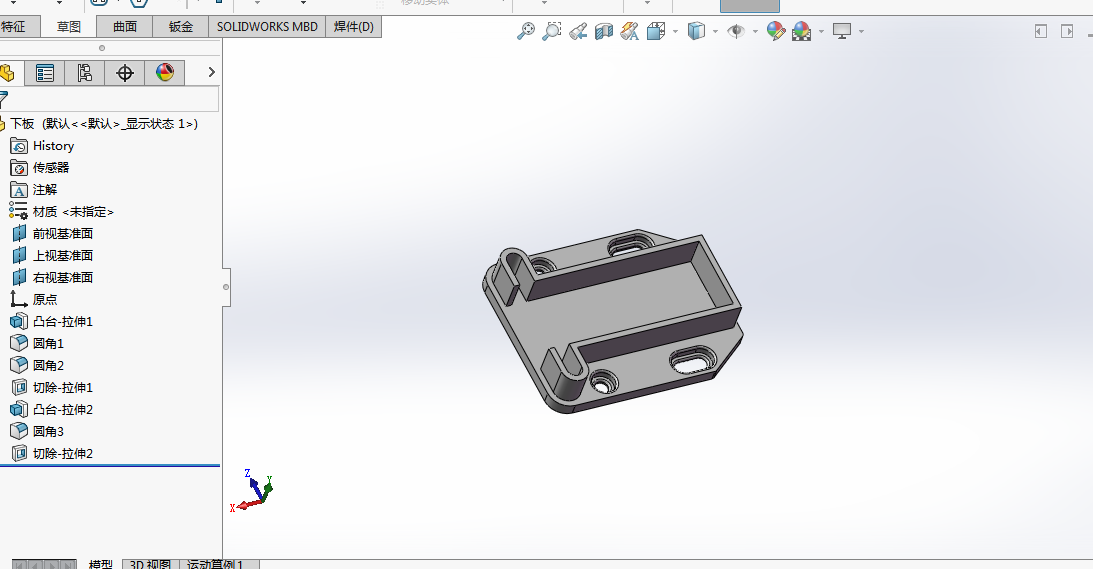
Task: Click the 材质 material icon
Action: coord(19,211)
